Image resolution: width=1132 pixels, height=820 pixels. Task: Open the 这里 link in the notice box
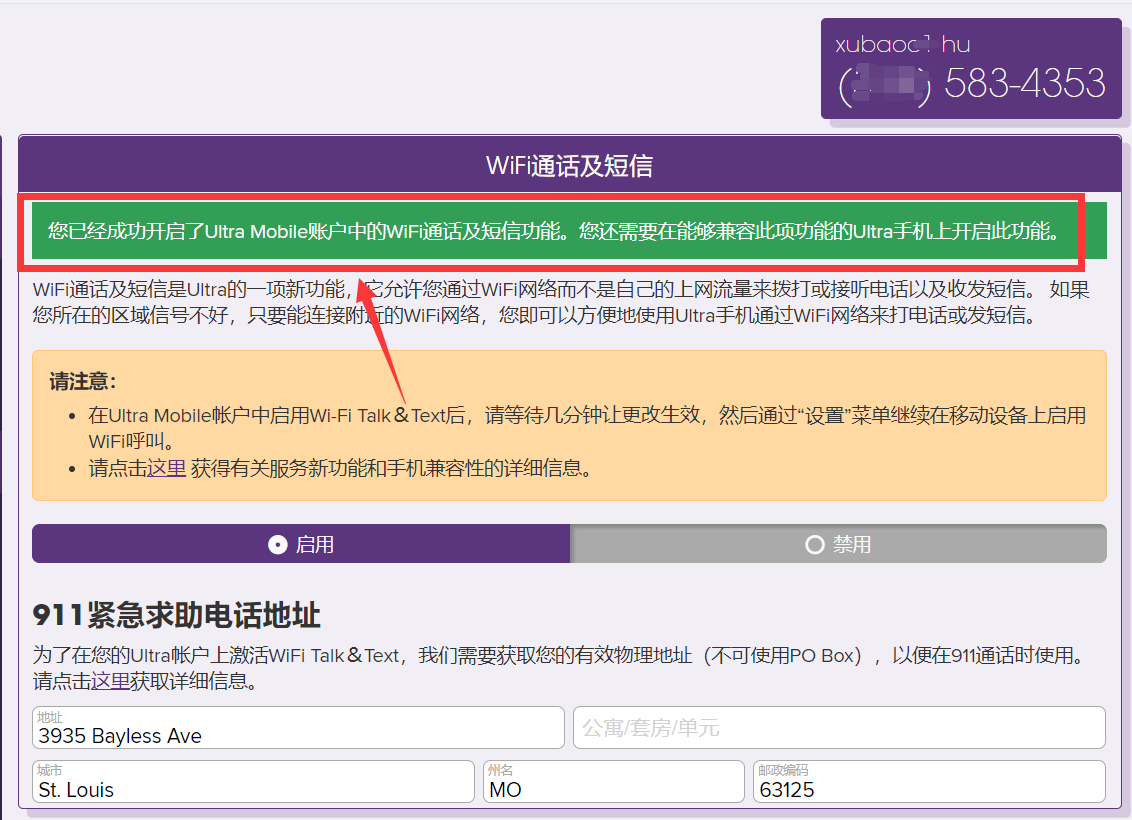(x=166, y=468)
